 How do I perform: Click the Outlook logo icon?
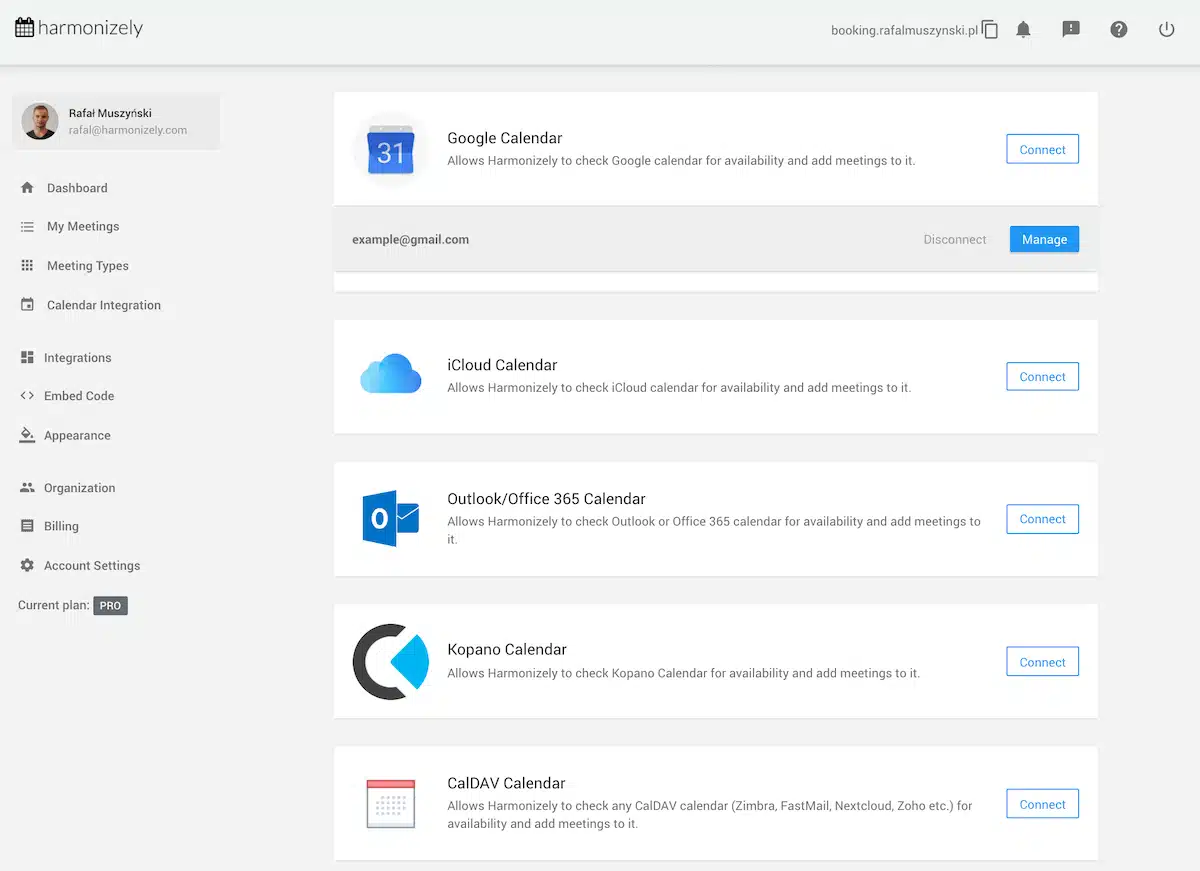(390, 518)
